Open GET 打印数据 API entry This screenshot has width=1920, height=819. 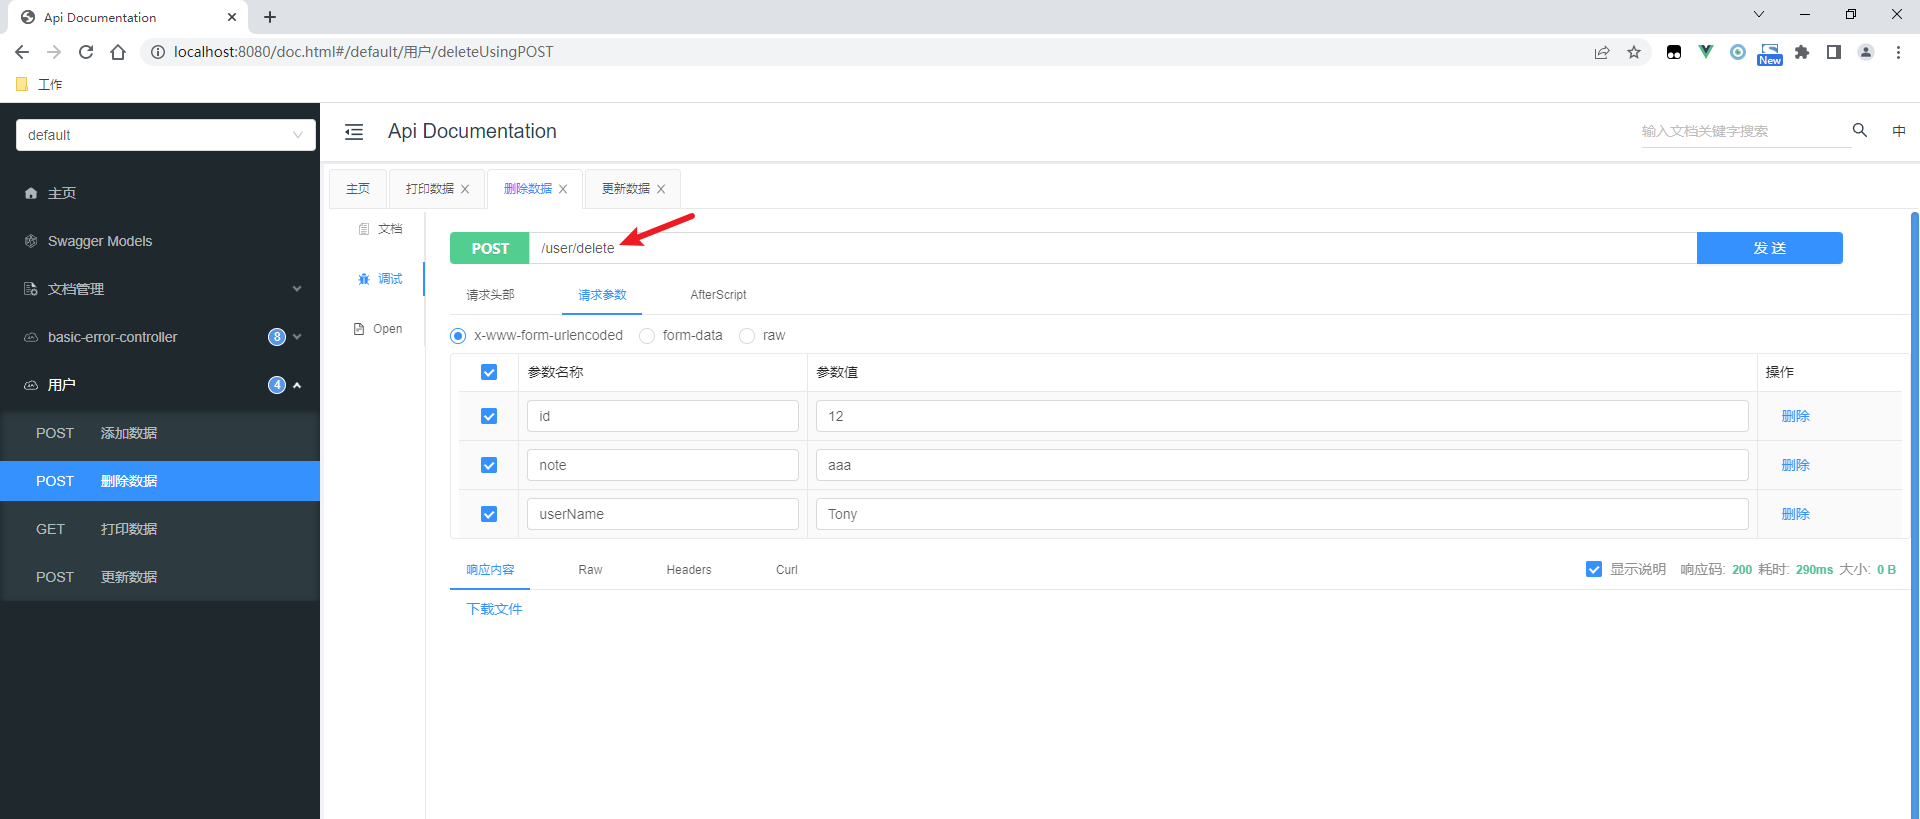(x=160, y=529)
